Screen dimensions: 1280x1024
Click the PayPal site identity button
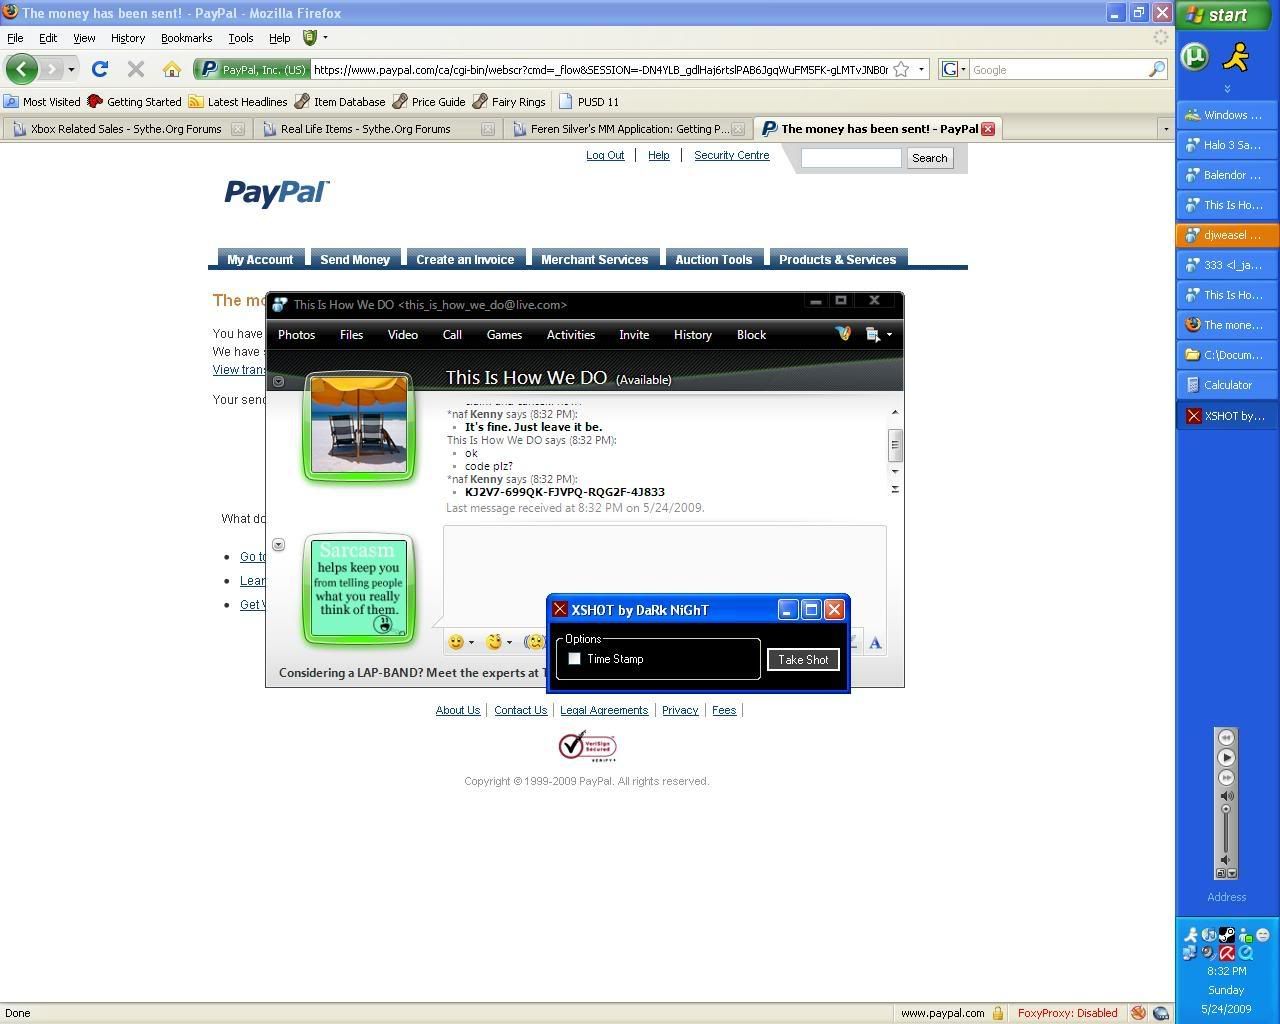tap(252, 69)
